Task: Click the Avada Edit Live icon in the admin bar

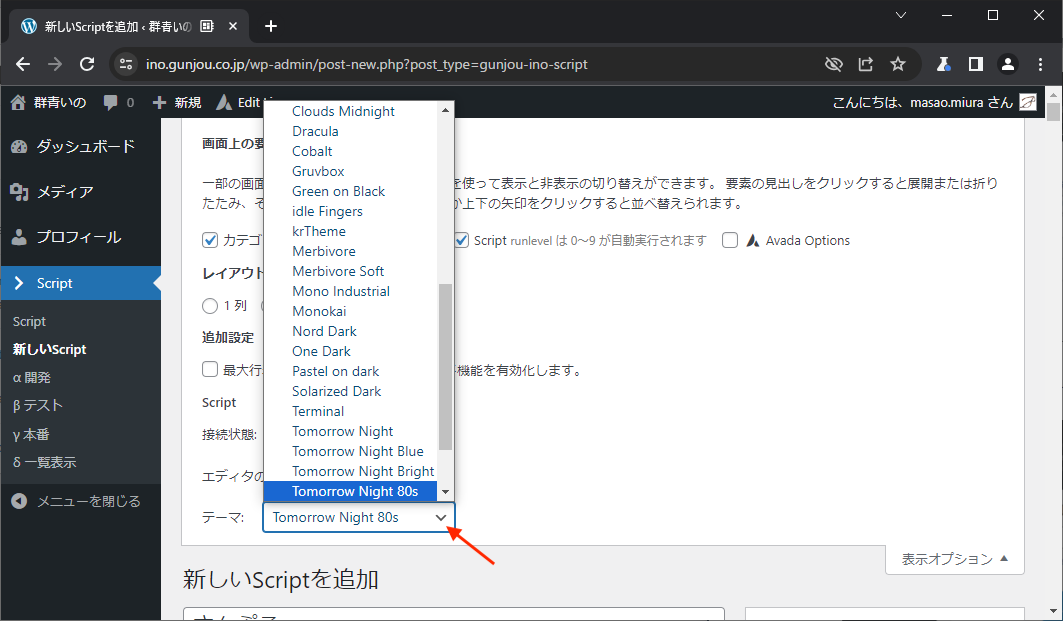Action: coord(223,102)
